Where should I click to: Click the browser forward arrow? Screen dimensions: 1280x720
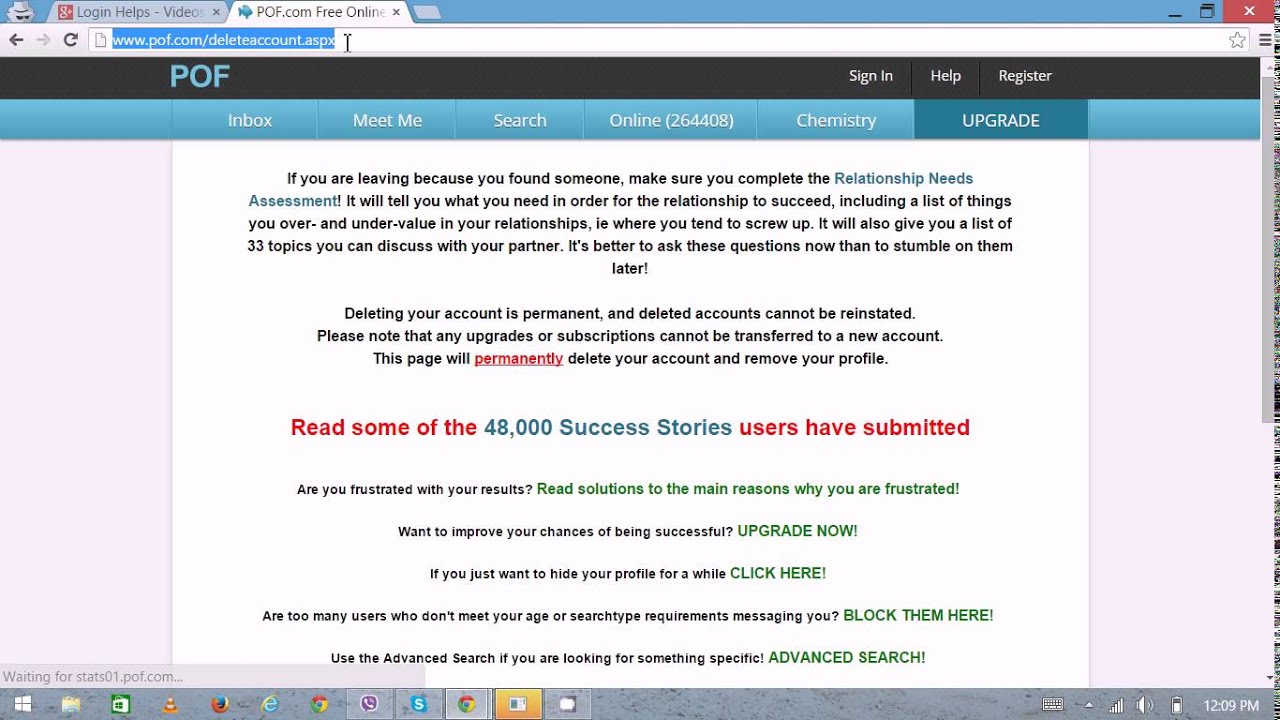coord(43,40)
